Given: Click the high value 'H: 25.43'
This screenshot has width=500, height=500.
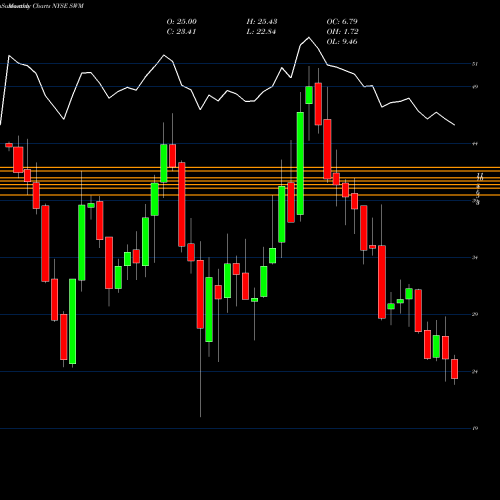Looking at the screenshot, I should 262,22.
